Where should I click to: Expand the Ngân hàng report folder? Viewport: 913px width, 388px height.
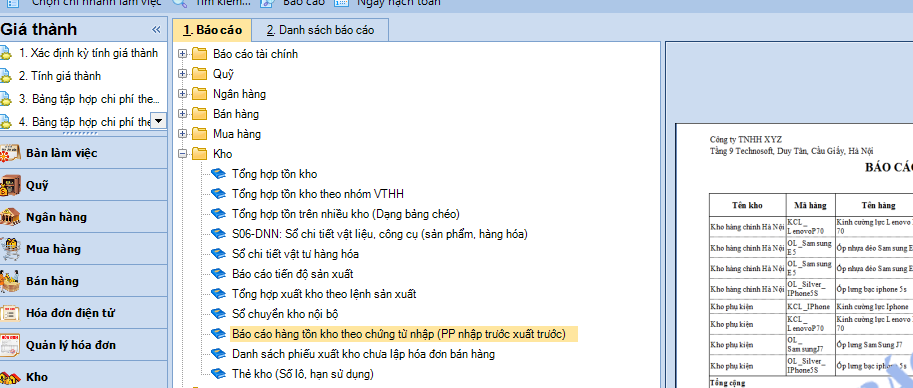(x=183, y=94)
